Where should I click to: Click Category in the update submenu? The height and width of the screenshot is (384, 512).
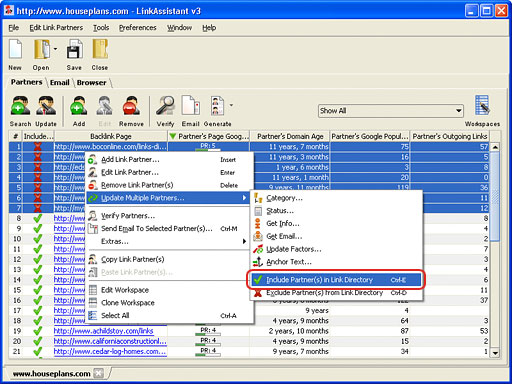(x=337, y=198)
